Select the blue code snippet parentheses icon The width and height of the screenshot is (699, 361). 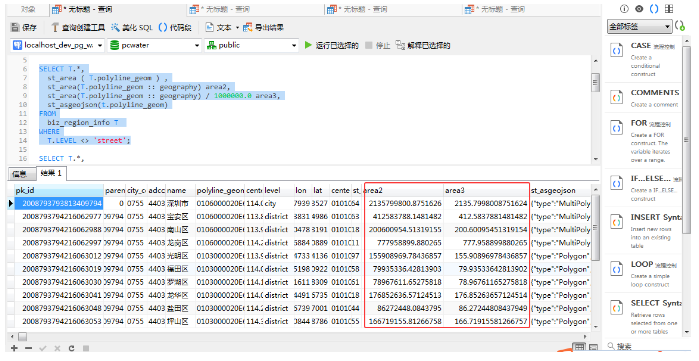tap(654, 9)
